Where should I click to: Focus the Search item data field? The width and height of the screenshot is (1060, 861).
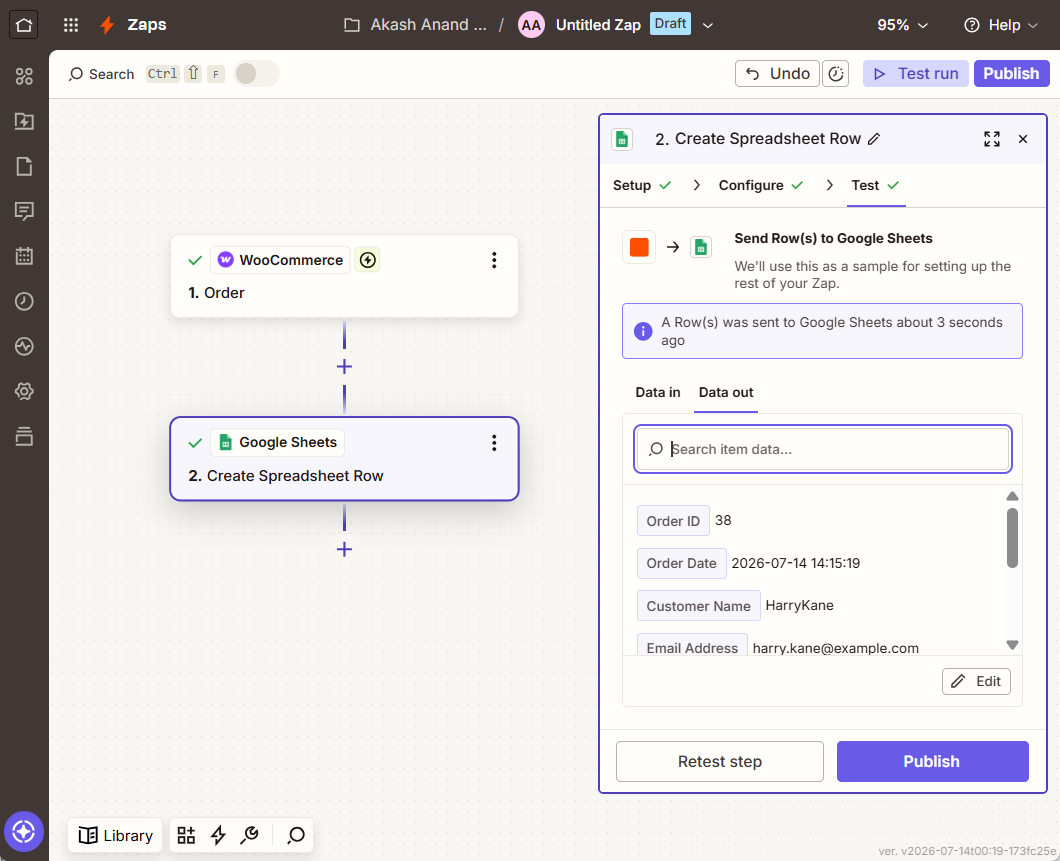(823, 449)
